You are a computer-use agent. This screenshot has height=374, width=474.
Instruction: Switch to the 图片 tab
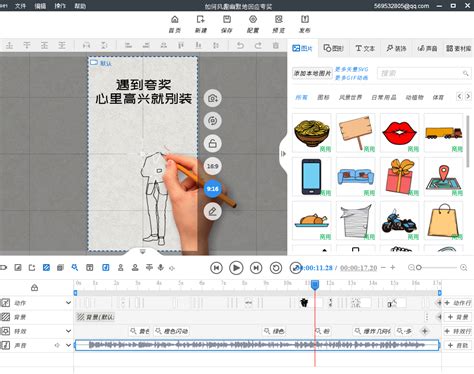302,48
